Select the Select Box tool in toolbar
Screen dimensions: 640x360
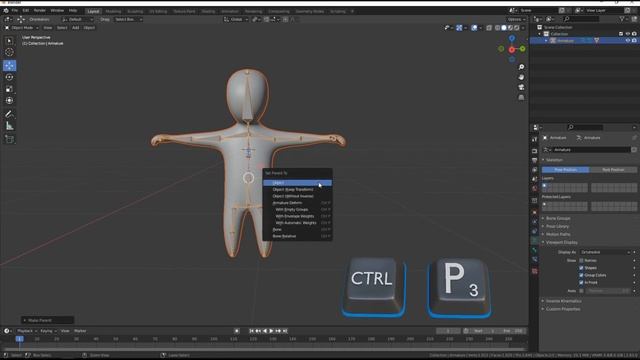[9, 41]
